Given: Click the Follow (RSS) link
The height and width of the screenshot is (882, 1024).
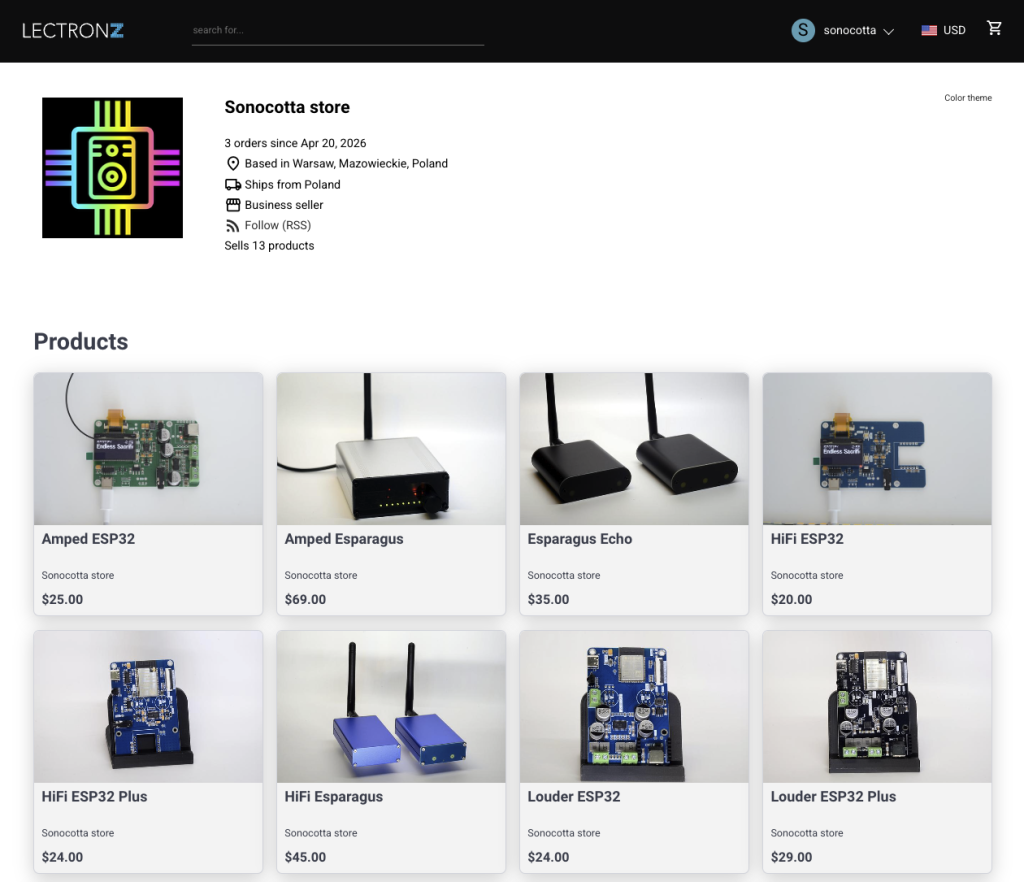Looking at the screenshot, I should [x=277, y=226].
